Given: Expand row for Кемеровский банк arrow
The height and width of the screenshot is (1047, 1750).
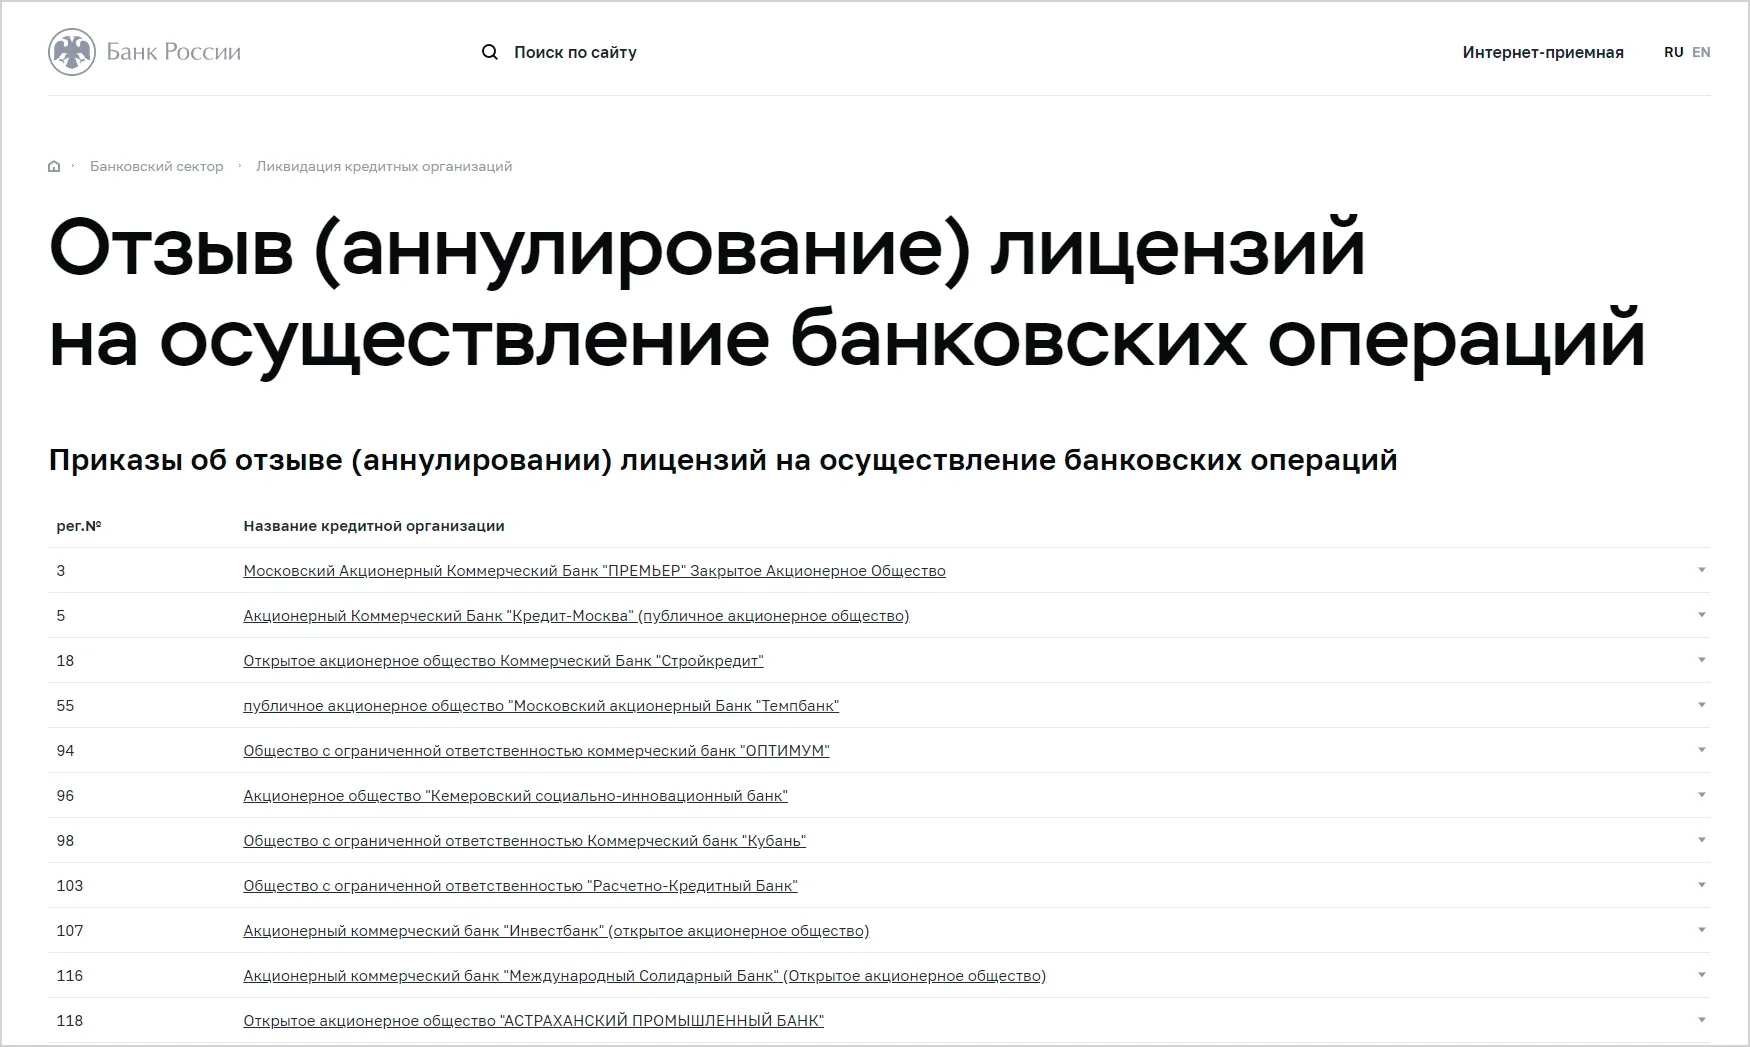Looking at the screenshot, I should (x=1702, y=795).
